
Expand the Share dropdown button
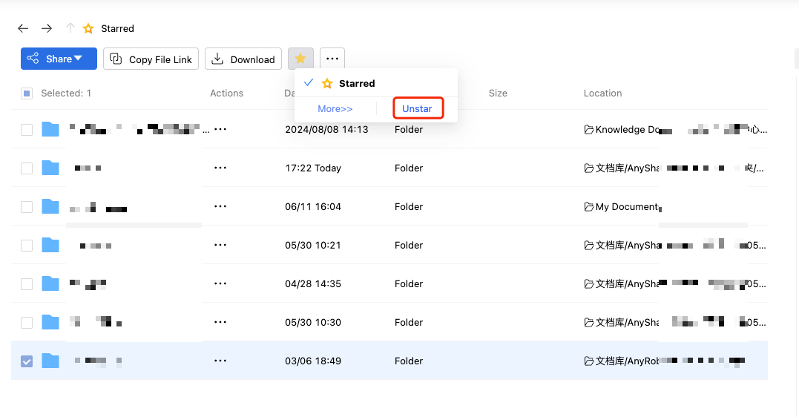point(58,59)
